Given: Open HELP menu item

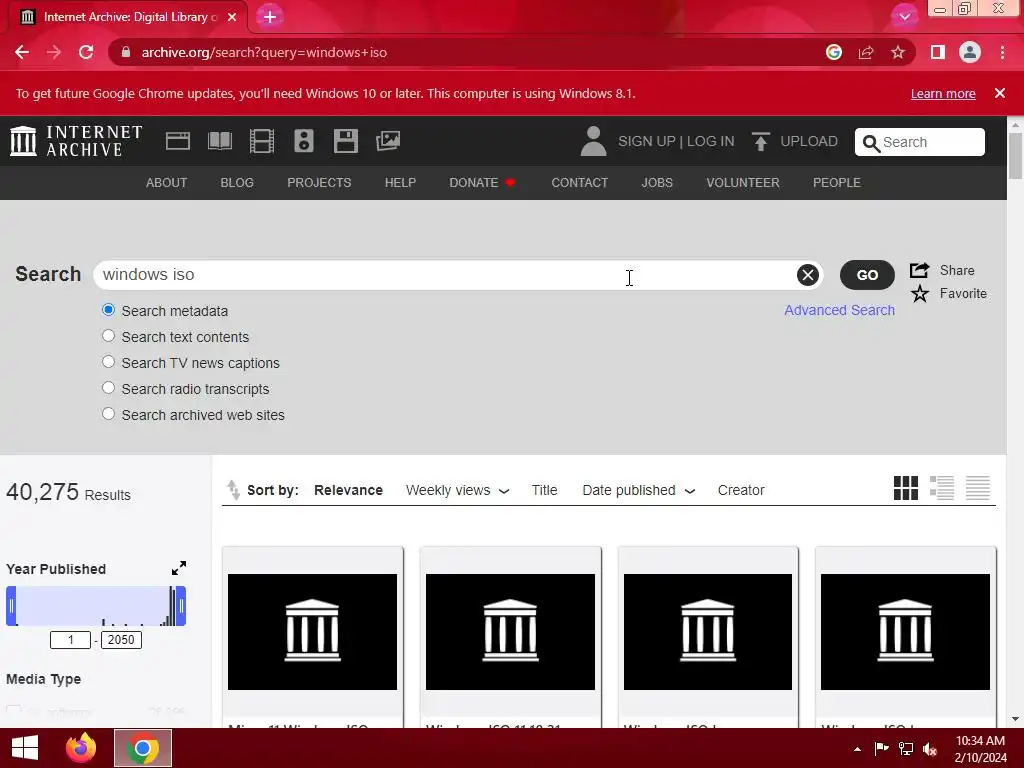Looking at the screenshot, I should (x=400, y=183).
